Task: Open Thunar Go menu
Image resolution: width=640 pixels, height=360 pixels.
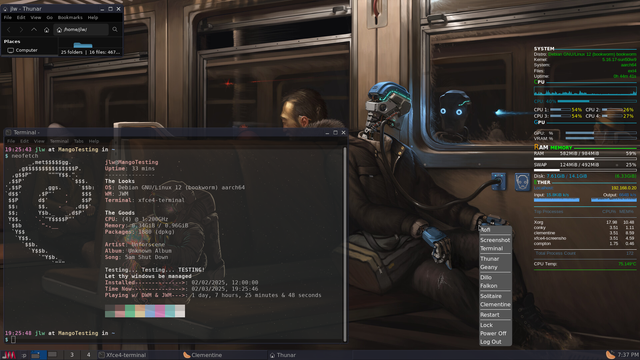Action: click(49, 18)
